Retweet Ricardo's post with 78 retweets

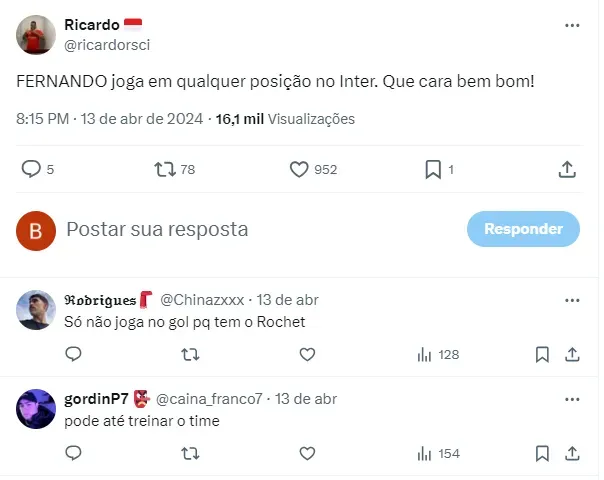[x=165, y=170]
